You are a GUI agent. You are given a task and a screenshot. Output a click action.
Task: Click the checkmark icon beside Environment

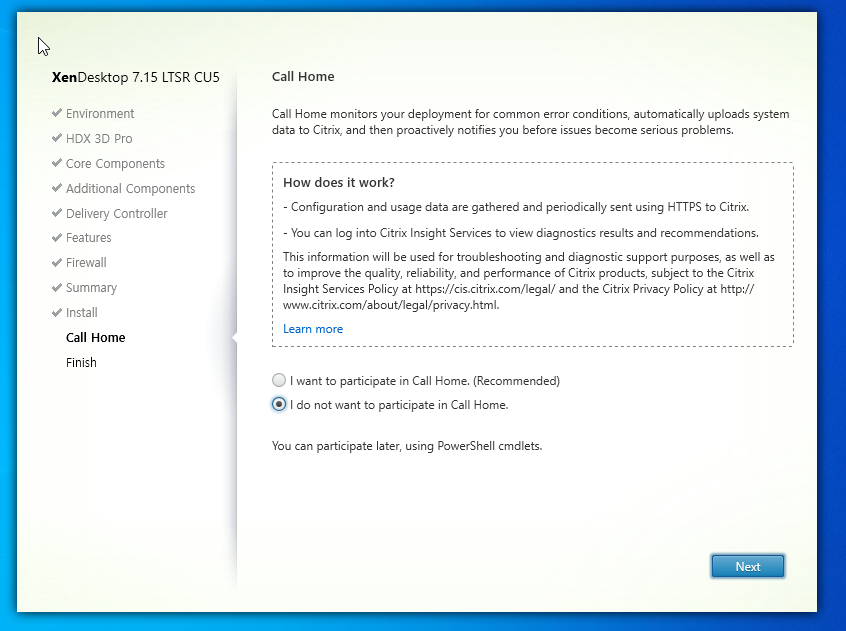pyautogui.click(x=57, y=113)
